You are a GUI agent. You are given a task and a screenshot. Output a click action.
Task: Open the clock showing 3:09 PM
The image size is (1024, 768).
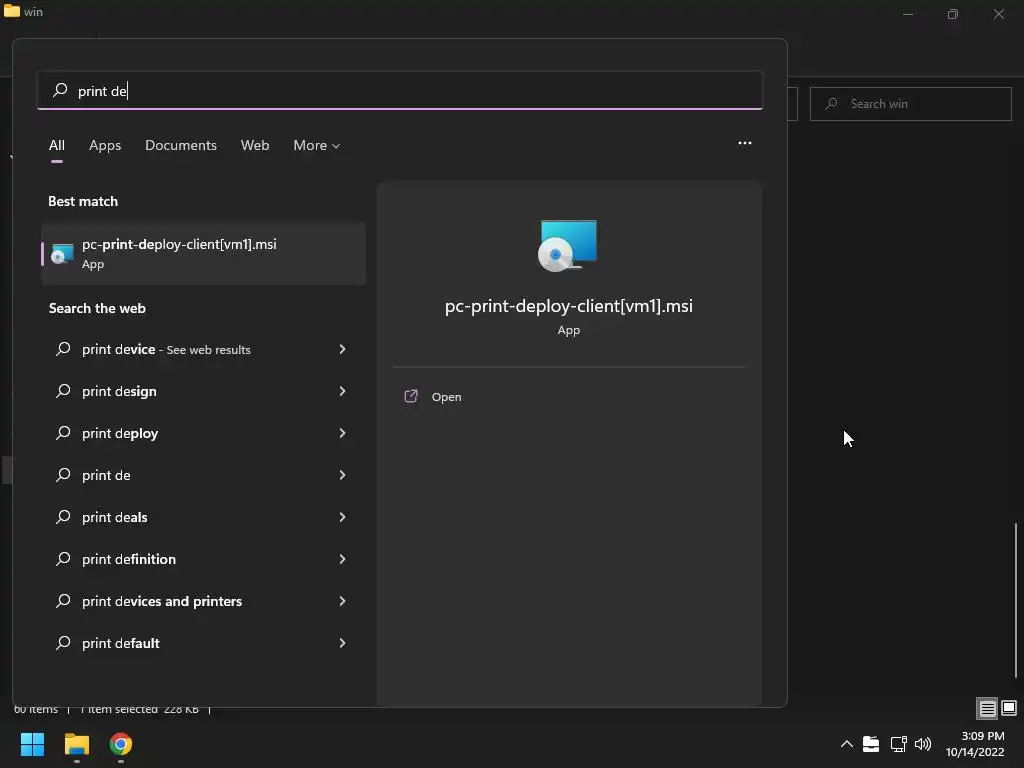tap(975, 744)
